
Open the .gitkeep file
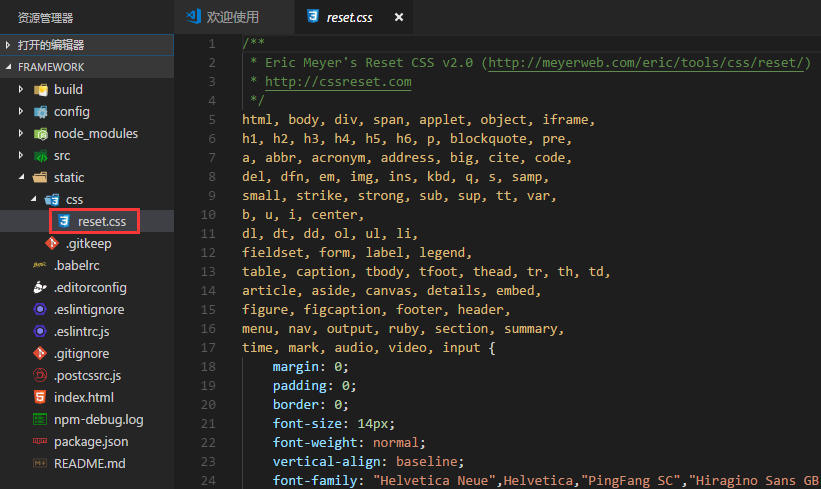88,243
